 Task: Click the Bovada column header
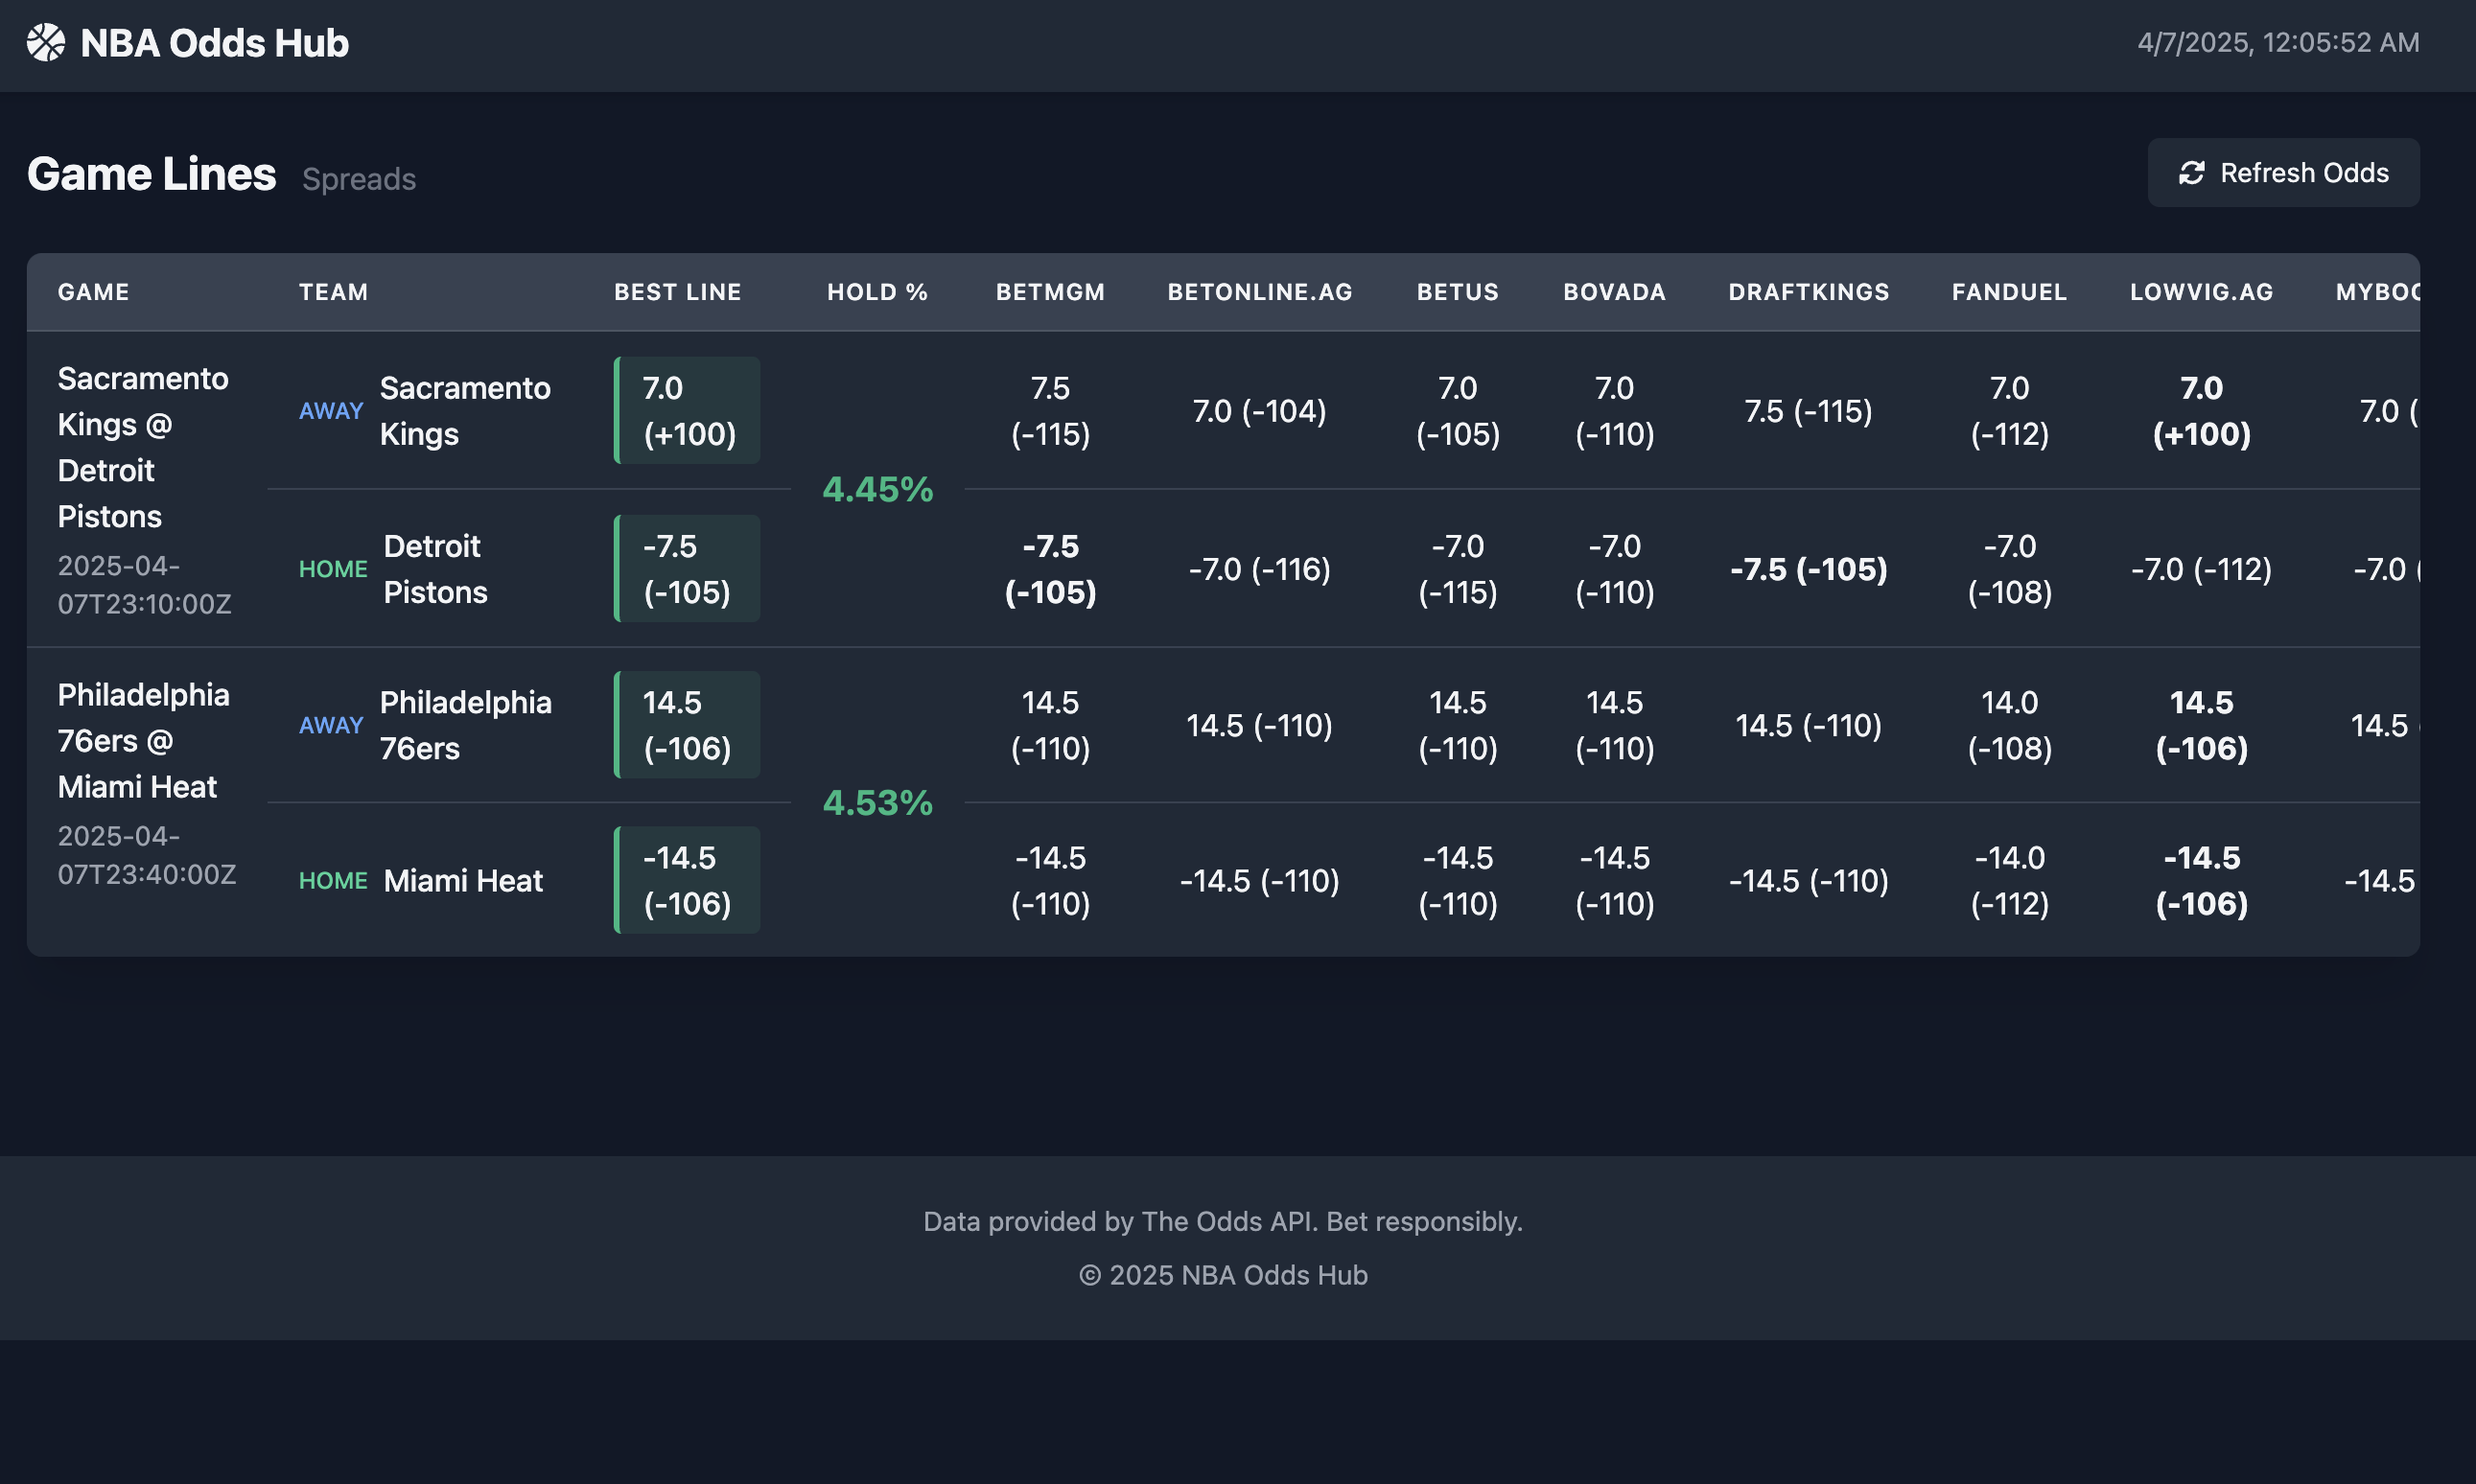1614,292
